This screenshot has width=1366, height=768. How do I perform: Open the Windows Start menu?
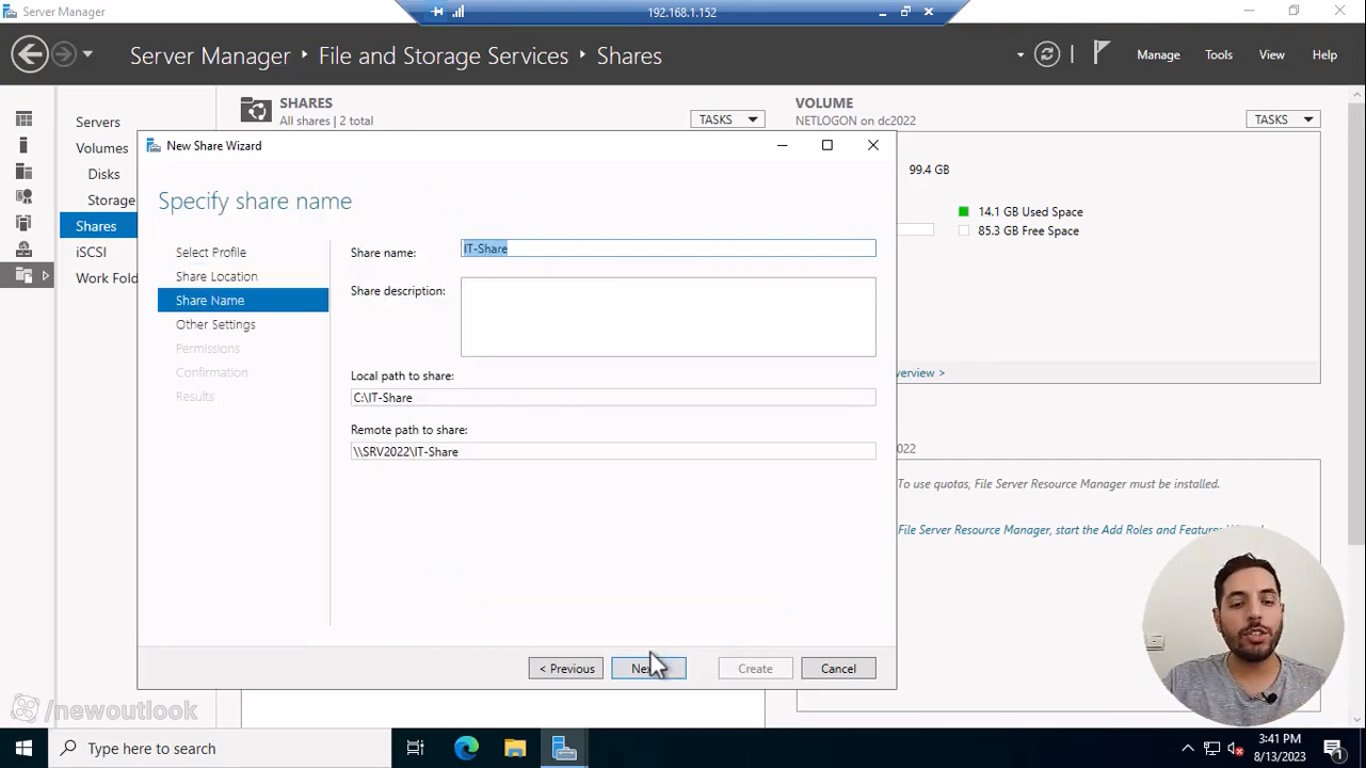click(x=24, y=748)
